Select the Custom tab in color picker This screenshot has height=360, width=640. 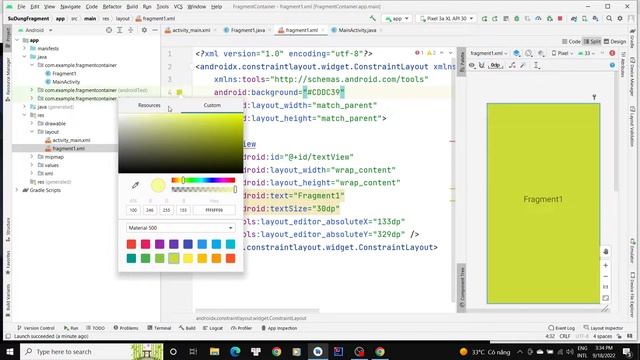(x=212, y=105)
